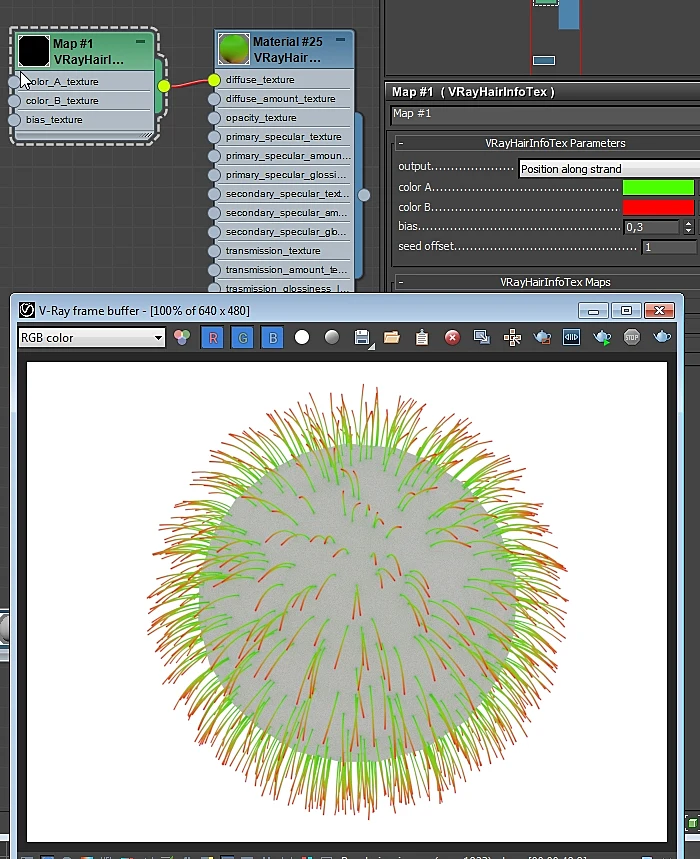Click the bias spinner arrows

[689, 227]
